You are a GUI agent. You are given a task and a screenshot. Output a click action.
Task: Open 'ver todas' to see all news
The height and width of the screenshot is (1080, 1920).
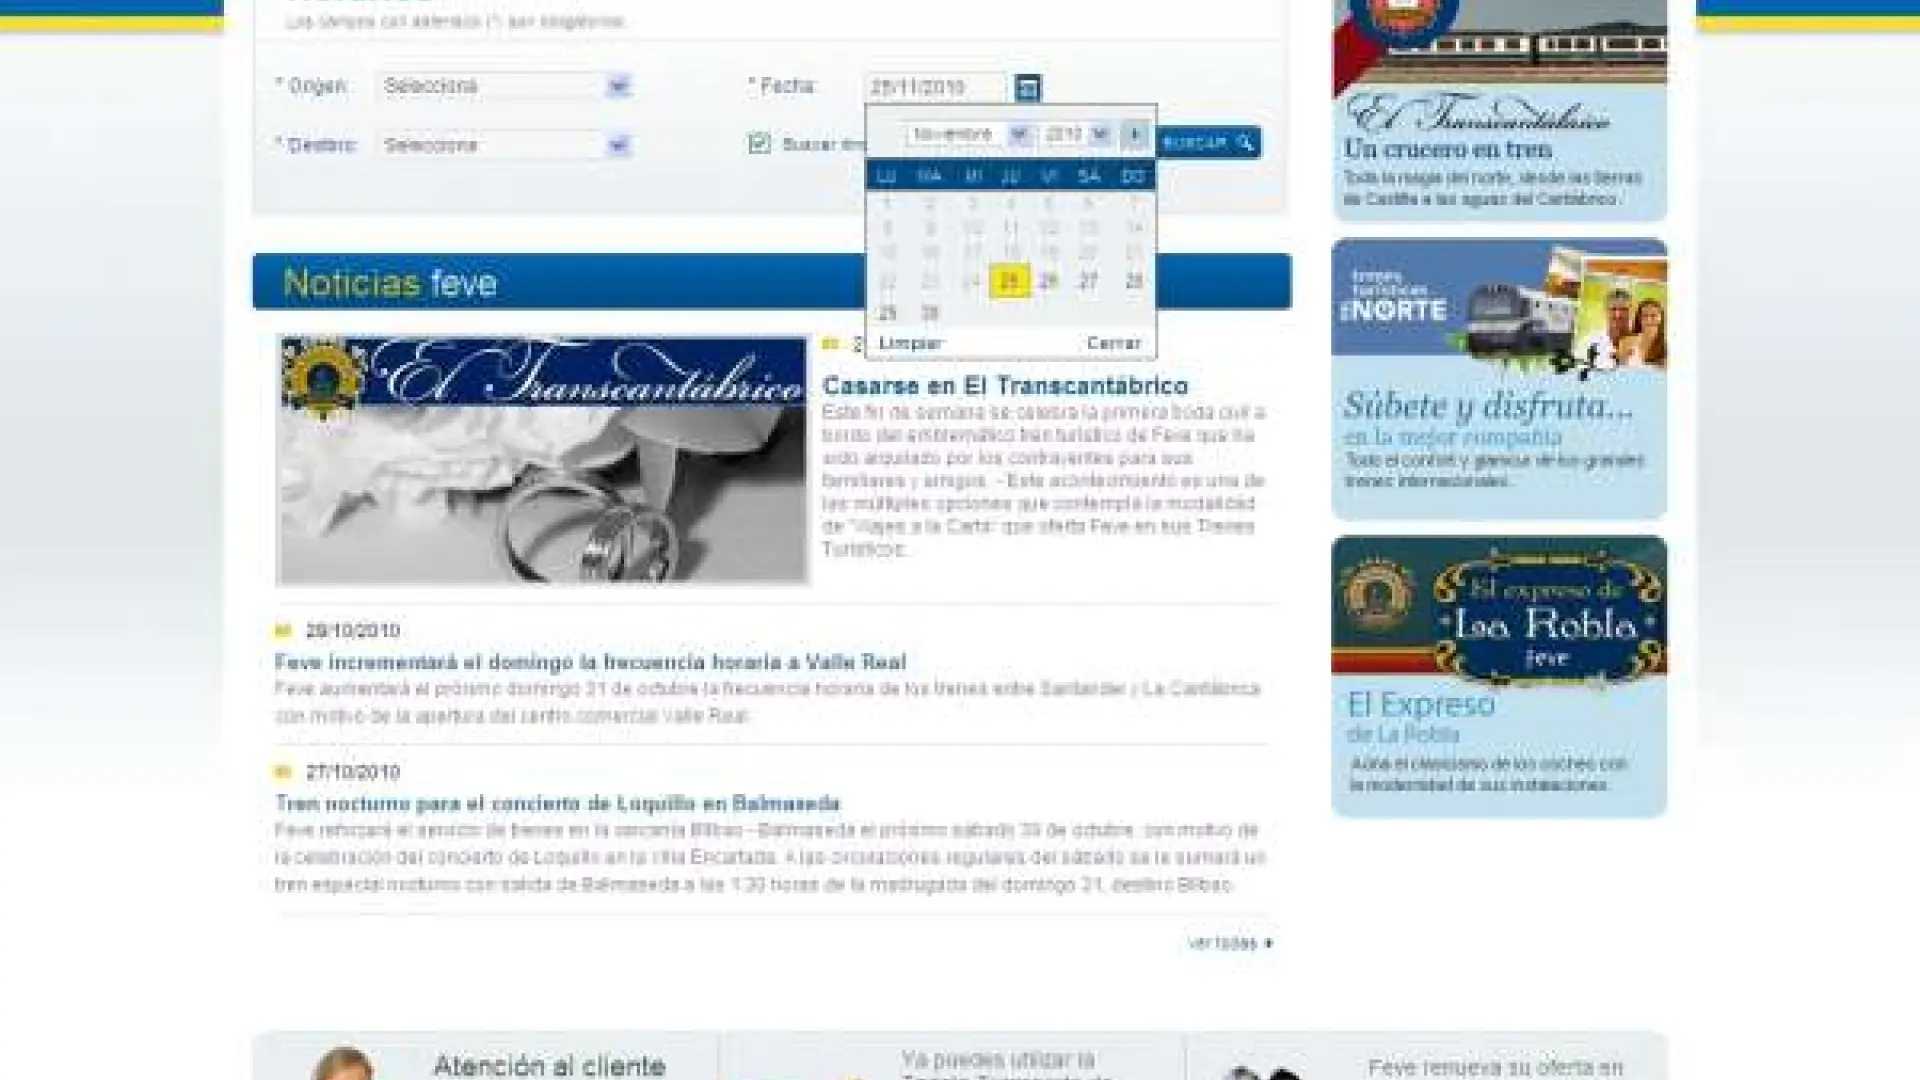tap(1226, 941)
